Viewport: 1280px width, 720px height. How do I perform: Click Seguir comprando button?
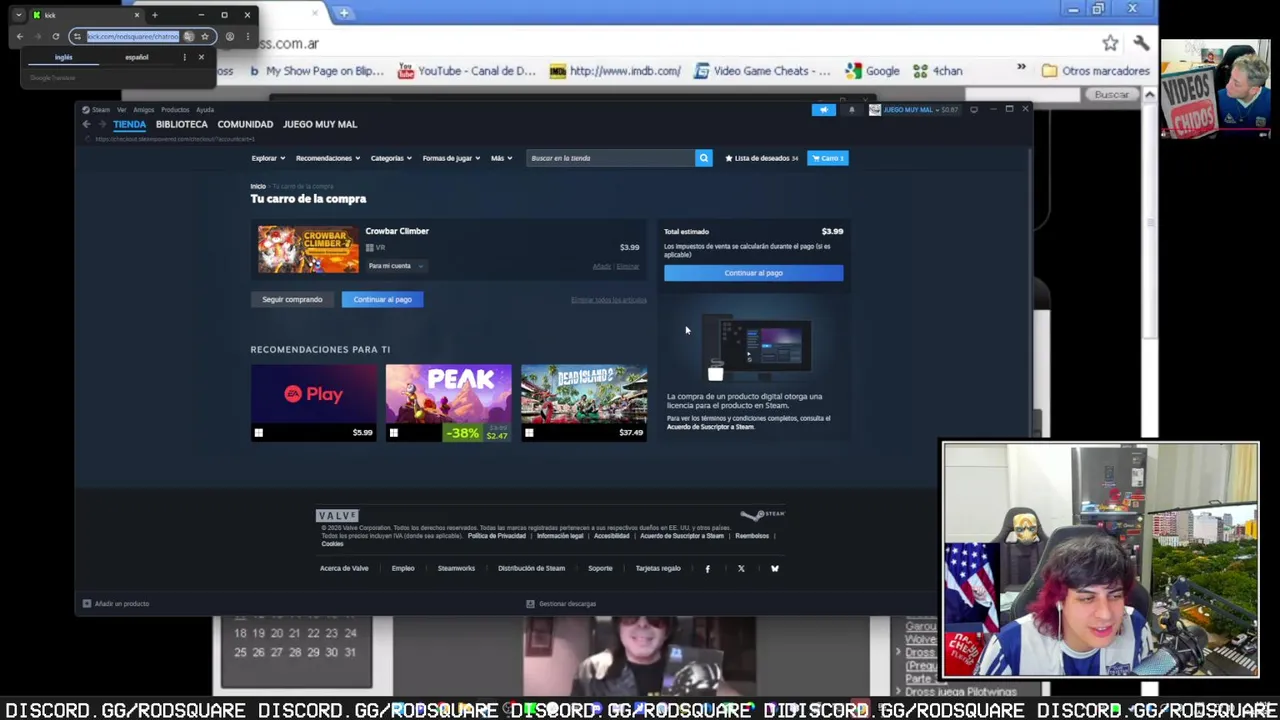292,299
